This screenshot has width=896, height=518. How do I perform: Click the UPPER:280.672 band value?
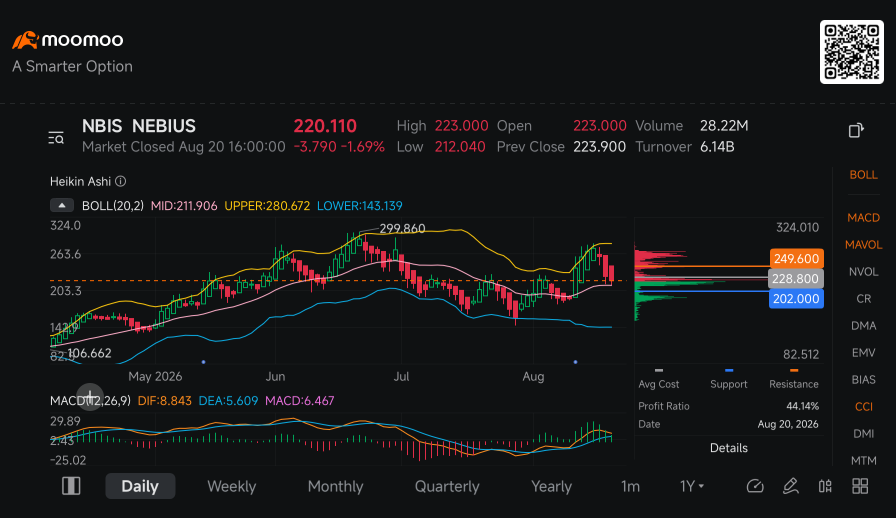(x=267, y=206)
